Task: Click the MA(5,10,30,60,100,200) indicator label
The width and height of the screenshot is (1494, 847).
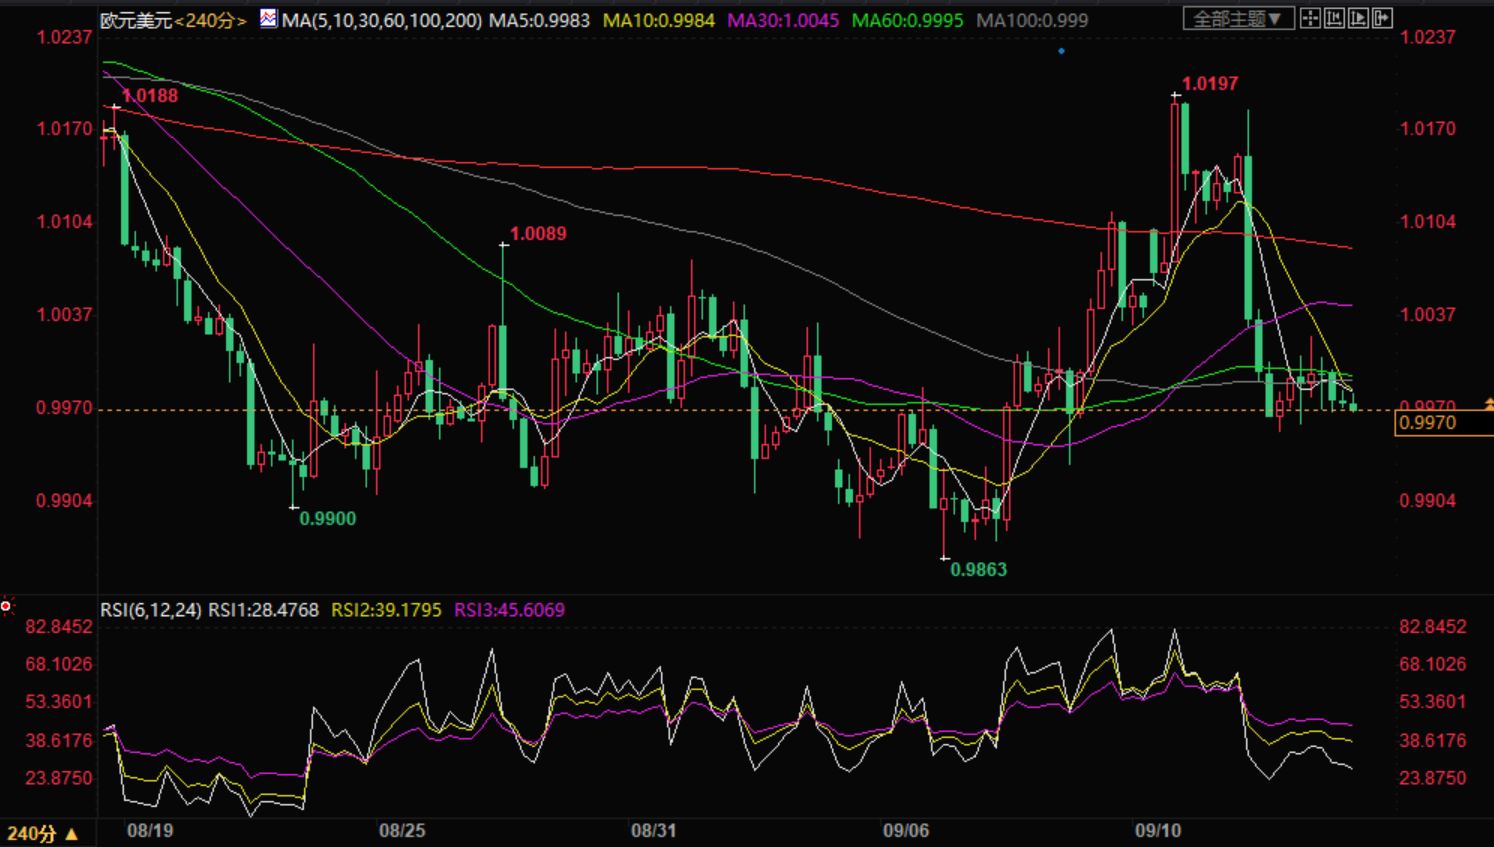Action: (x=381, y=20)
